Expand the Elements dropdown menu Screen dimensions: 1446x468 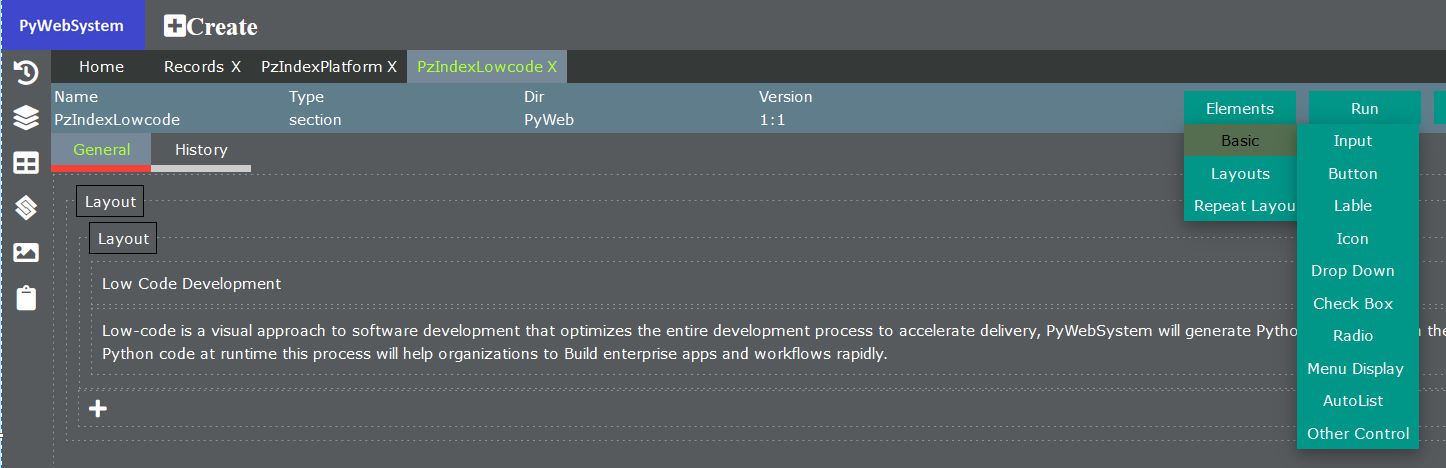[x=1239, y=109]
